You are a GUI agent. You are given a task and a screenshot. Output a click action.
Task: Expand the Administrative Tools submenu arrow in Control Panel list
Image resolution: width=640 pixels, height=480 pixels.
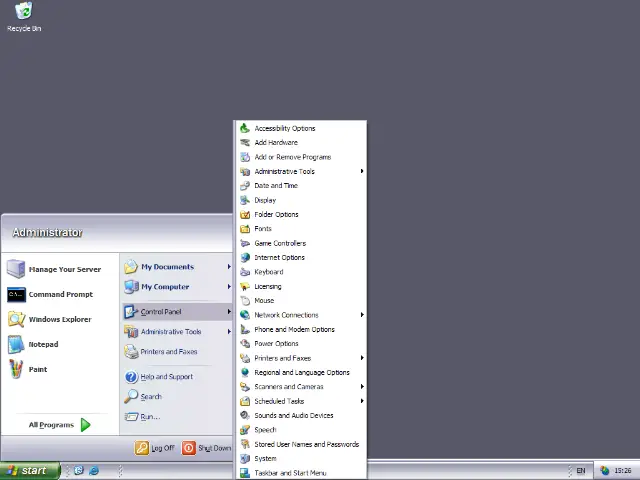pos(362,171)
